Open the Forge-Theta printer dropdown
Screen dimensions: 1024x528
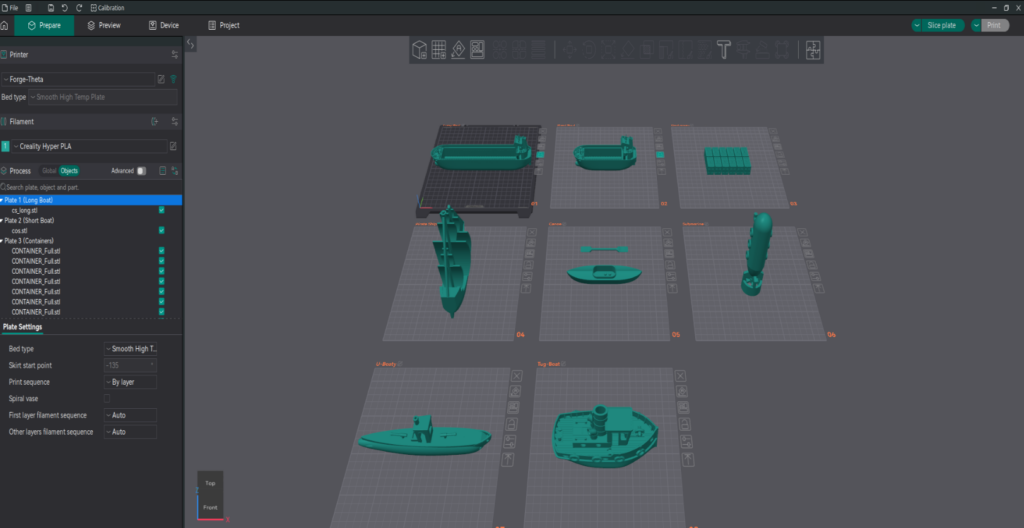pos(78,78)
